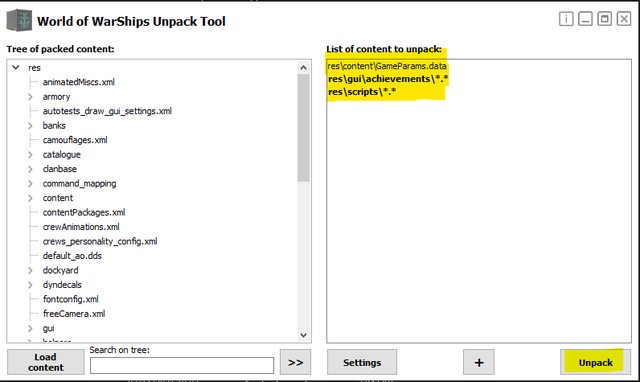Expand the dockyard folder

pyautogui.click(x=30, y=270)
